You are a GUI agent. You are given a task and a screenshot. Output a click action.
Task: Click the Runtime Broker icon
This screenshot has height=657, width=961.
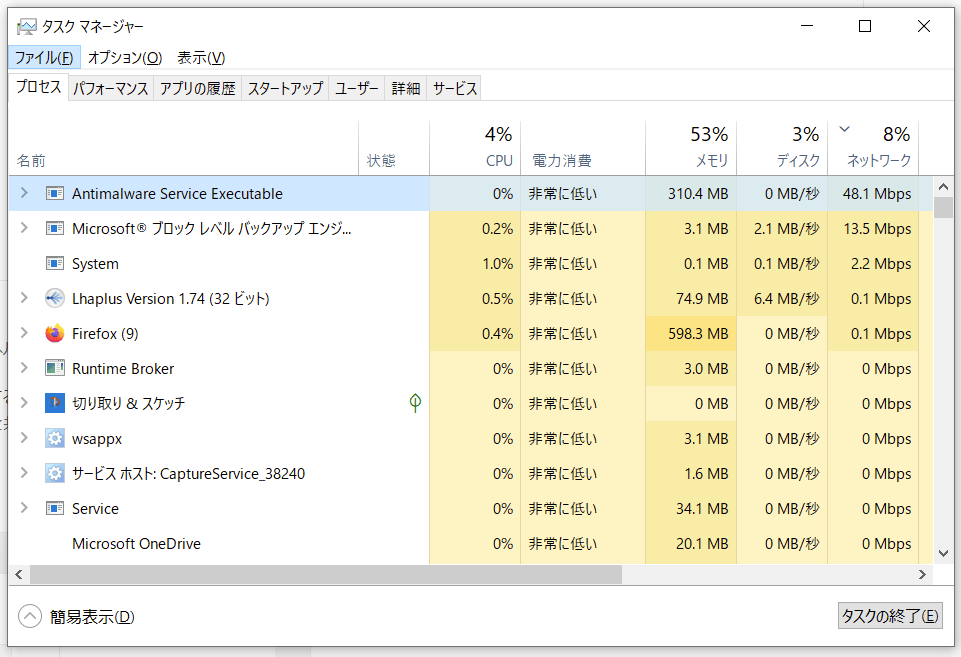click(x=55, y=368)
